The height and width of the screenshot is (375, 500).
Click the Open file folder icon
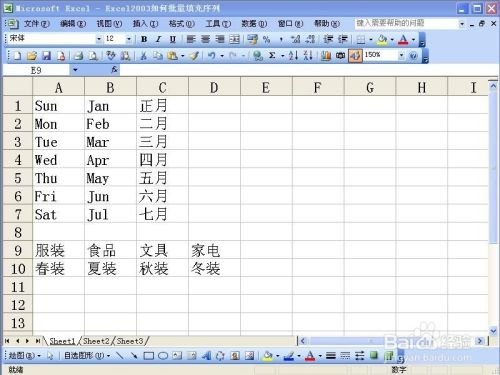pyautogui.click(x=31, y=56)
